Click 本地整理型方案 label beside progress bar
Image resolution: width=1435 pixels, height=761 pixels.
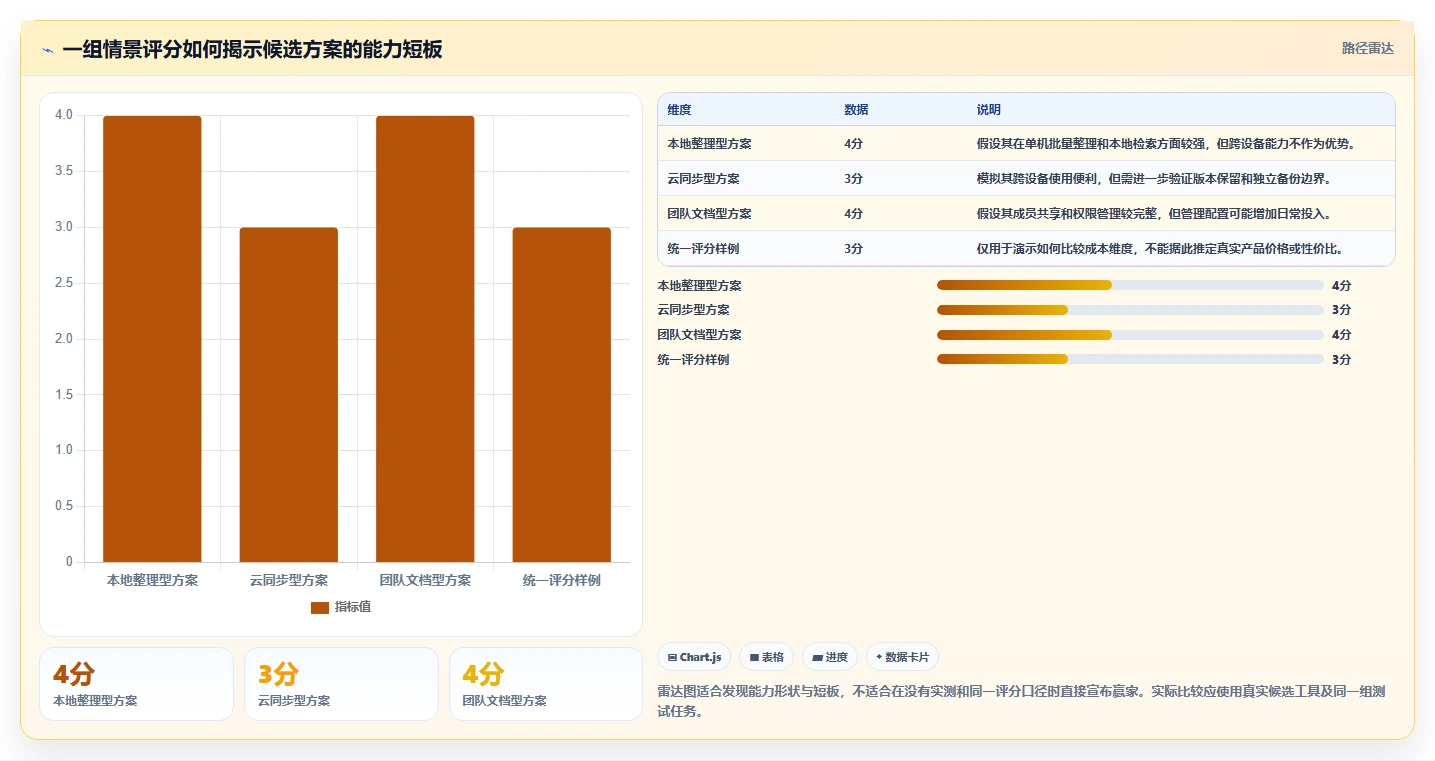[x=700, y=286]
